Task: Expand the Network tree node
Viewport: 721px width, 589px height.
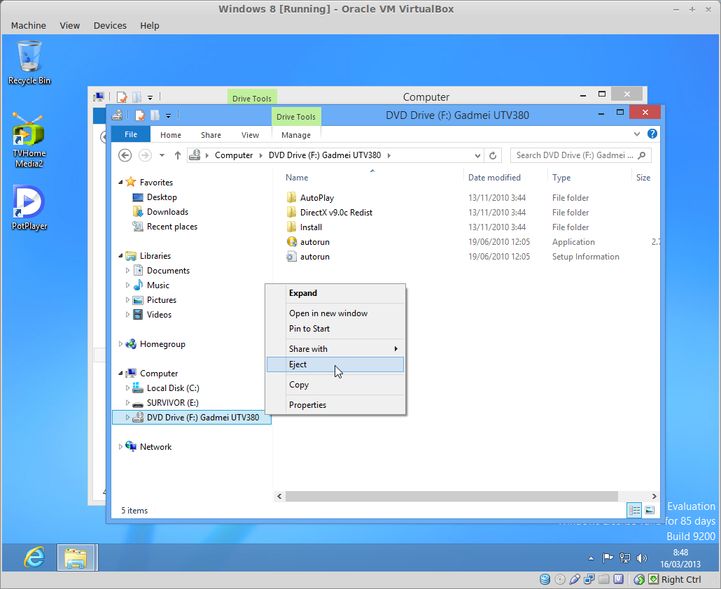Action: click(120, 446)
